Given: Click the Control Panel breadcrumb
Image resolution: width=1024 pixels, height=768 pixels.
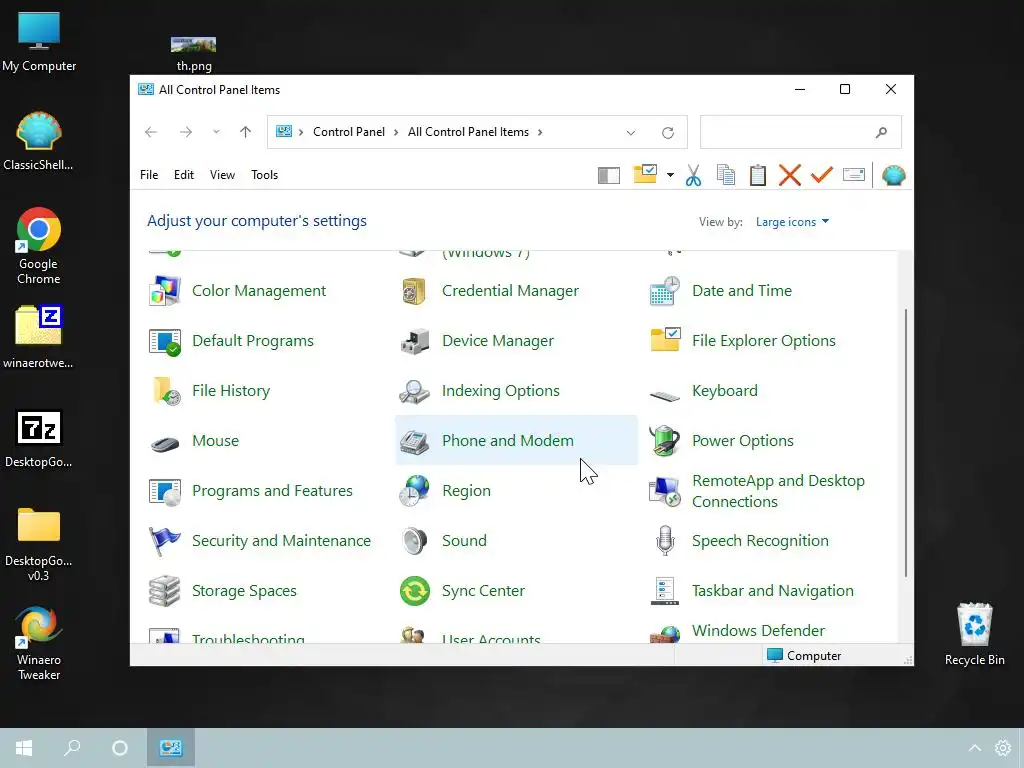Looking at the screenshot, I should point(349,132).
